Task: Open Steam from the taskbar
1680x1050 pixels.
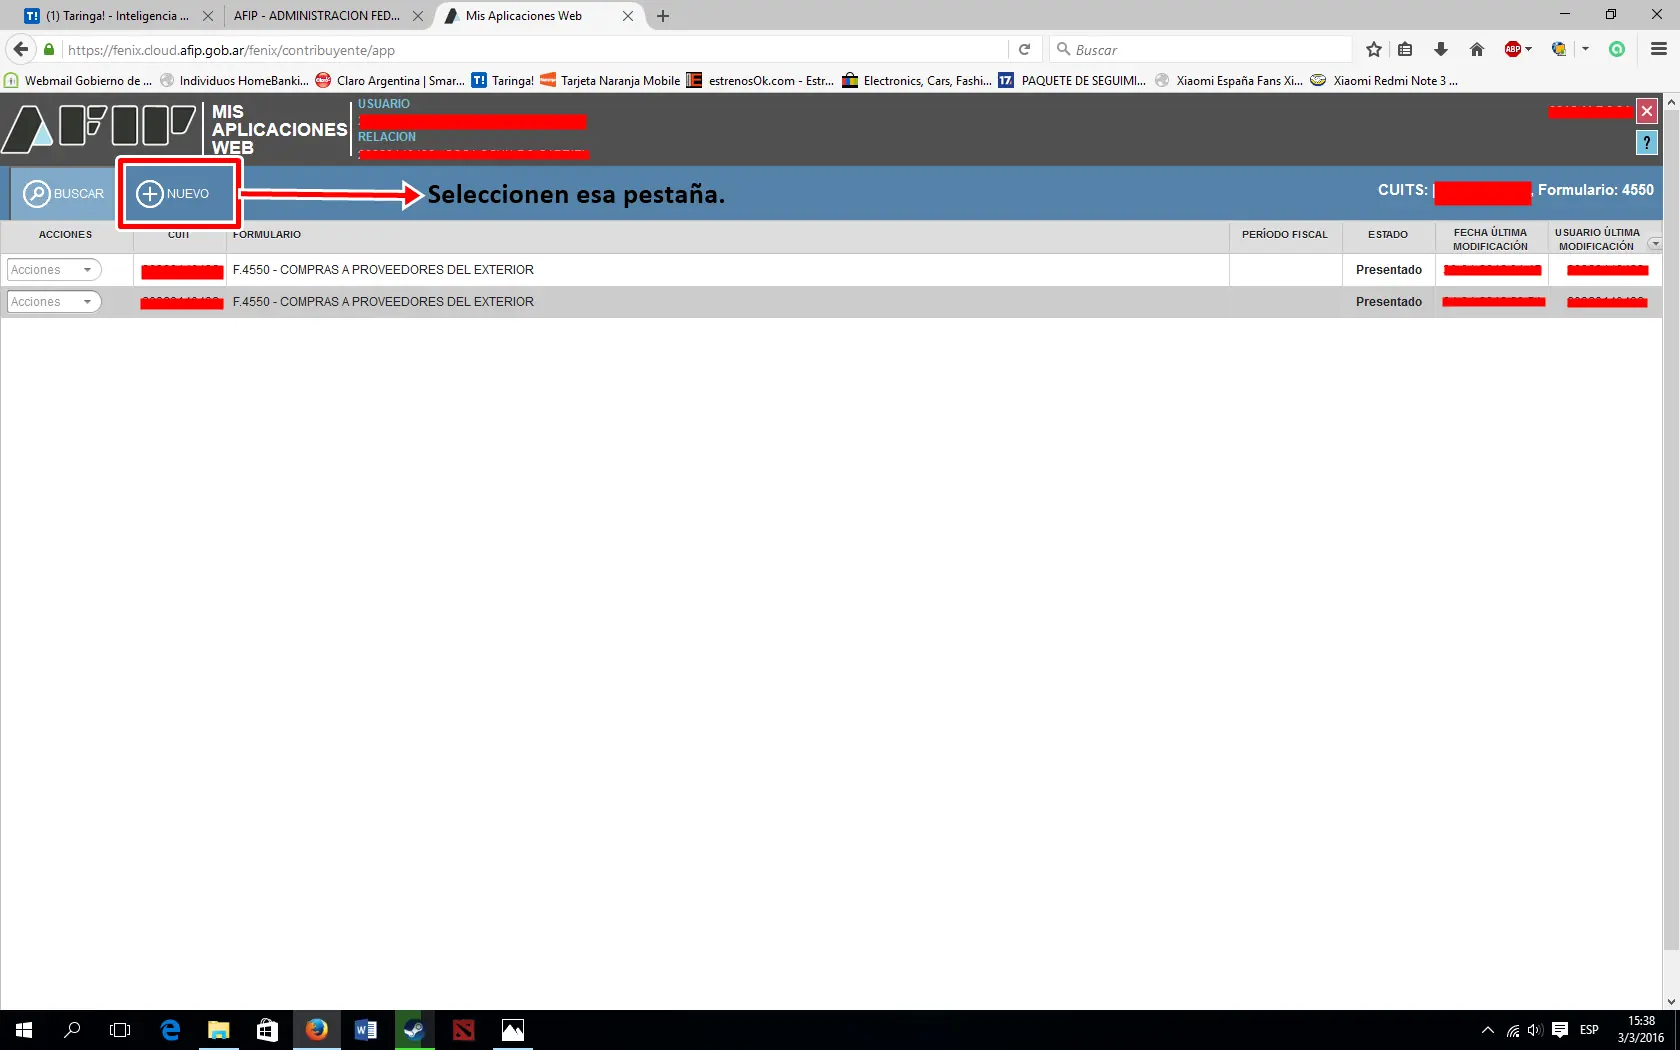Action: pyautogui.click(x=414, y=1030)
